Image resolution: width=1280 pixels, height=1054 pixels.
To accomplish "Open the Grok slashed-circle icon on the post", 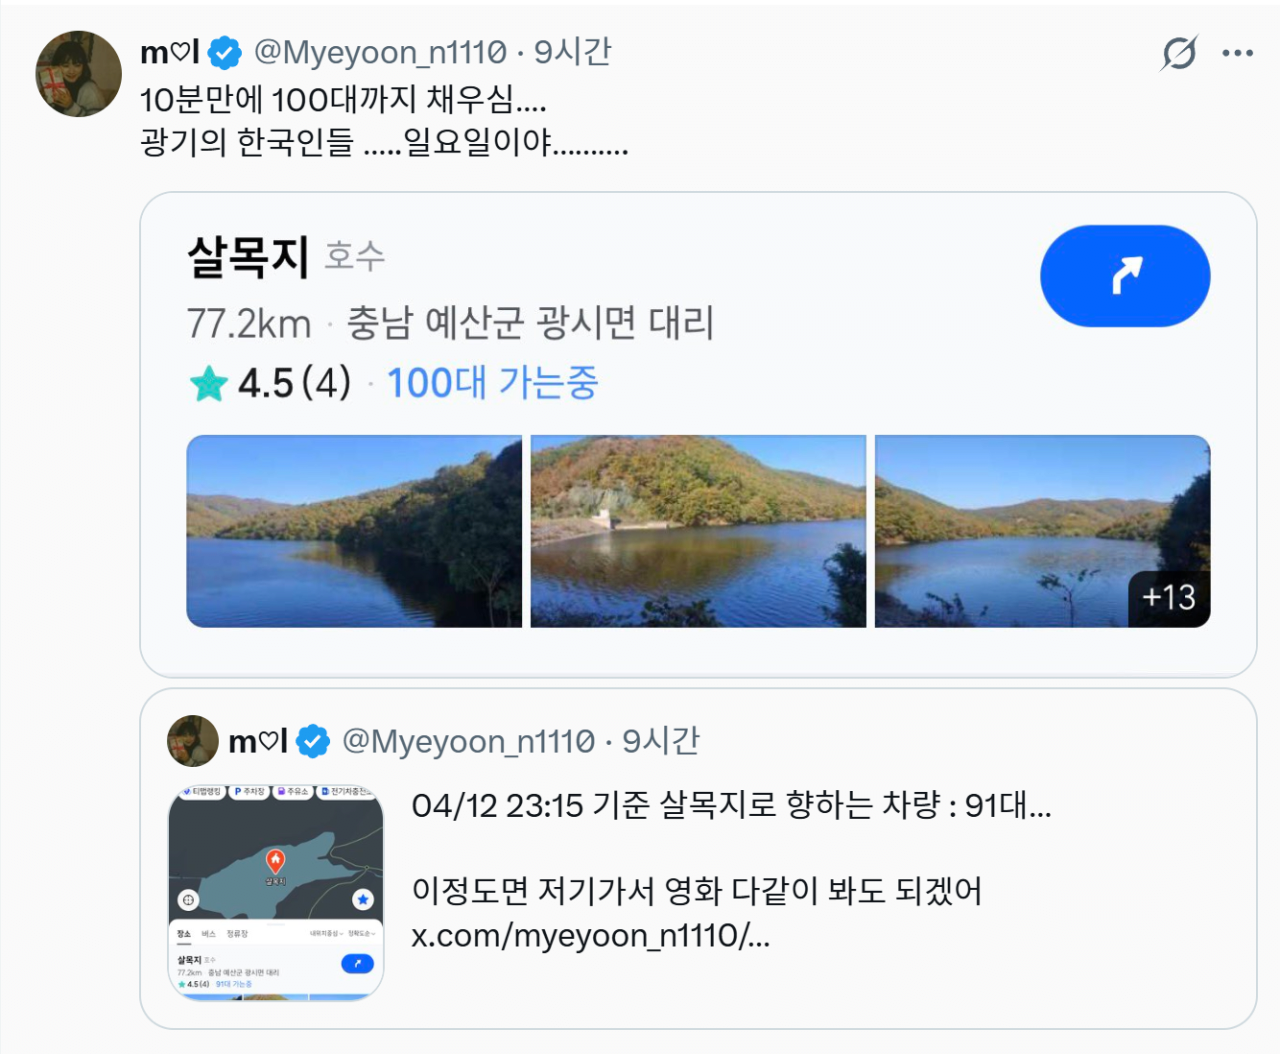I will (1179, 53).
